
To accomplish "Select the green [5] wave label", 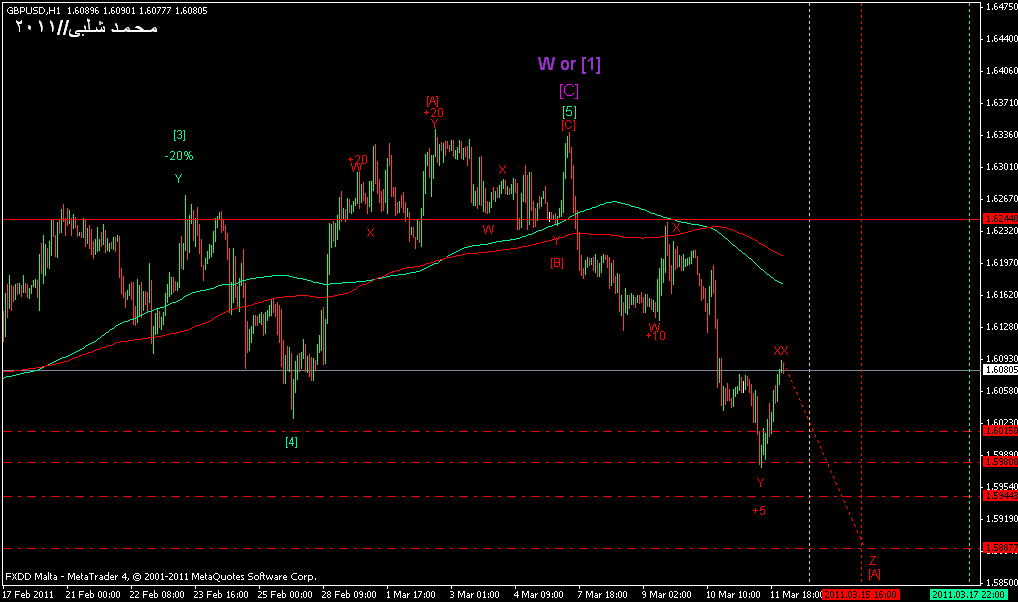I will click(x=568, y=111).
